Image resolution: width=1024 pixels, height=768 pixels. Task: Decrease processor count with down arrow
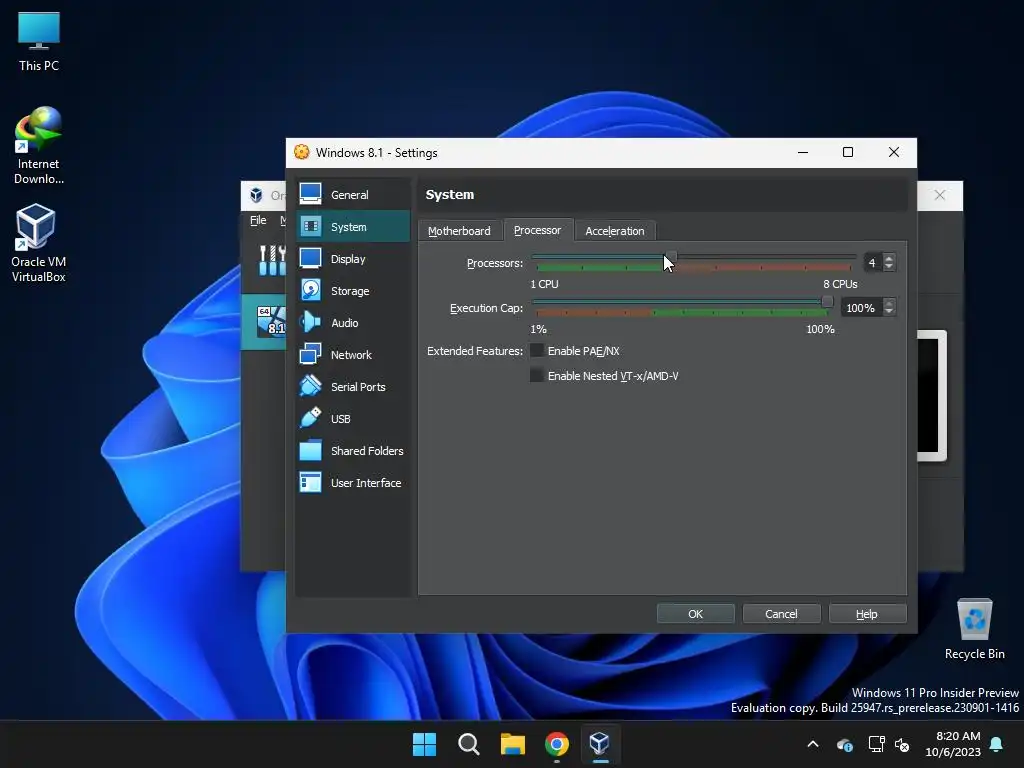point(889,266)
